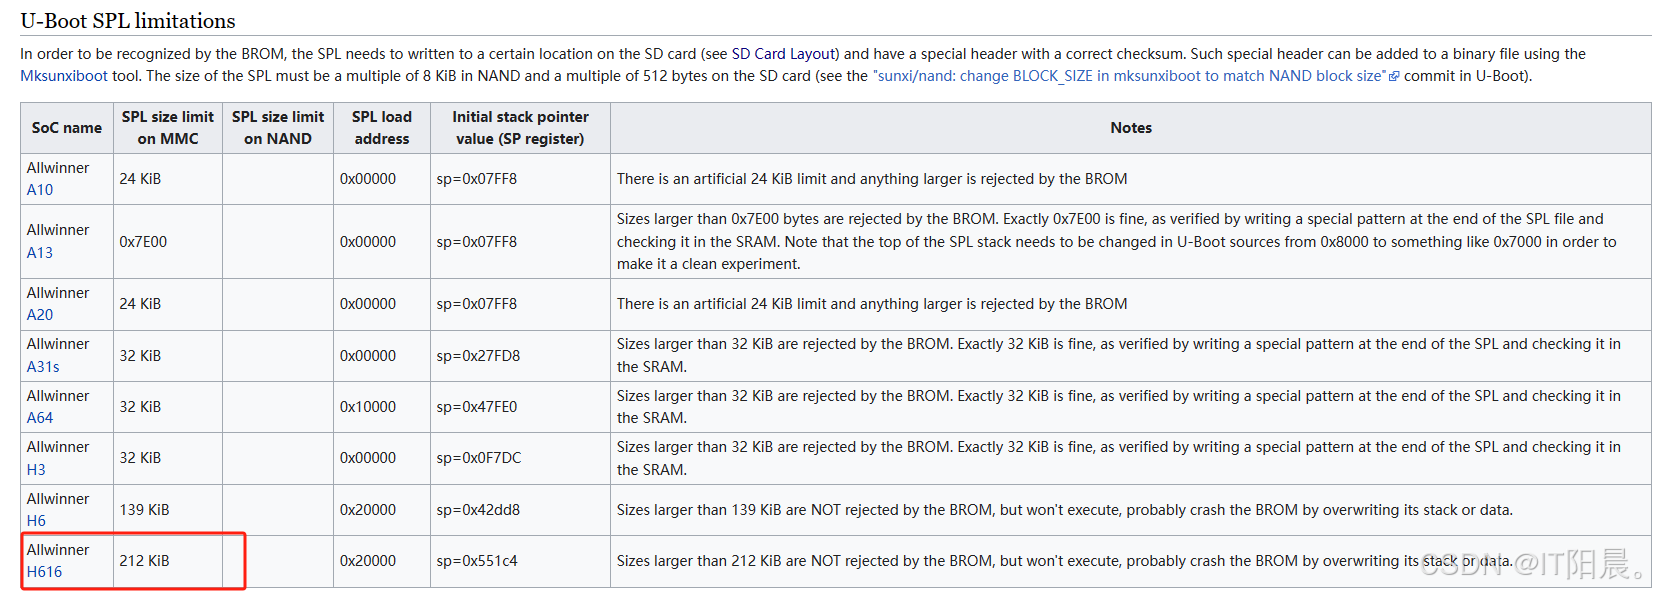Select the 212 KiB size limit cell
Viewport: 1667px width, 594px height.
[168, 561]
